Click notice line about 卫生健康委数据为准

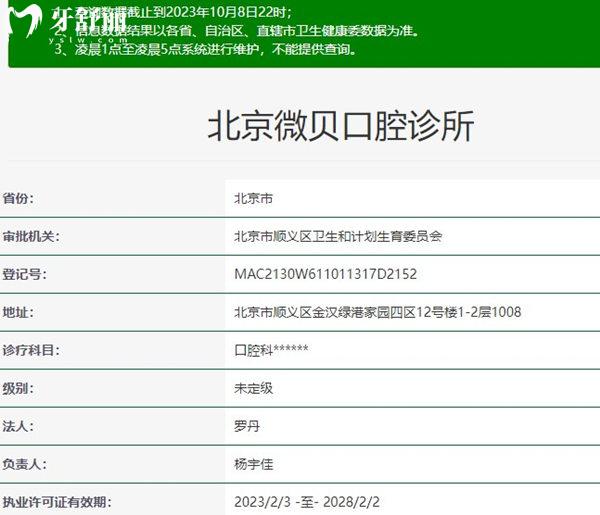(x=236, y=31)
